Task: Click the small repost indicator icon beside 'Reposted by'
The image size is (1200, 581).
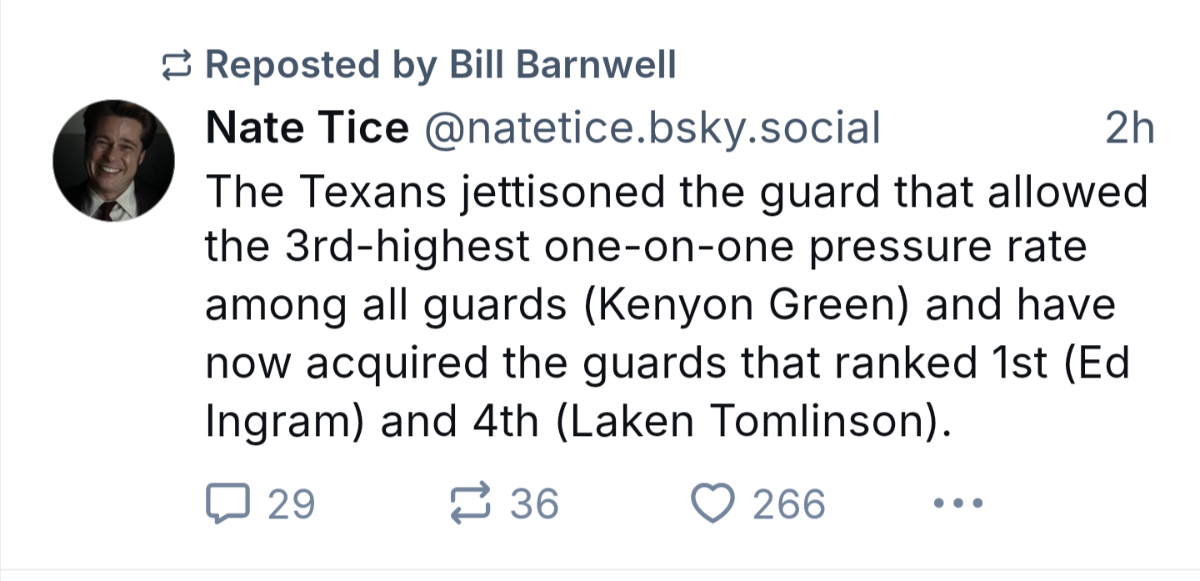Action: pos(177,66)
